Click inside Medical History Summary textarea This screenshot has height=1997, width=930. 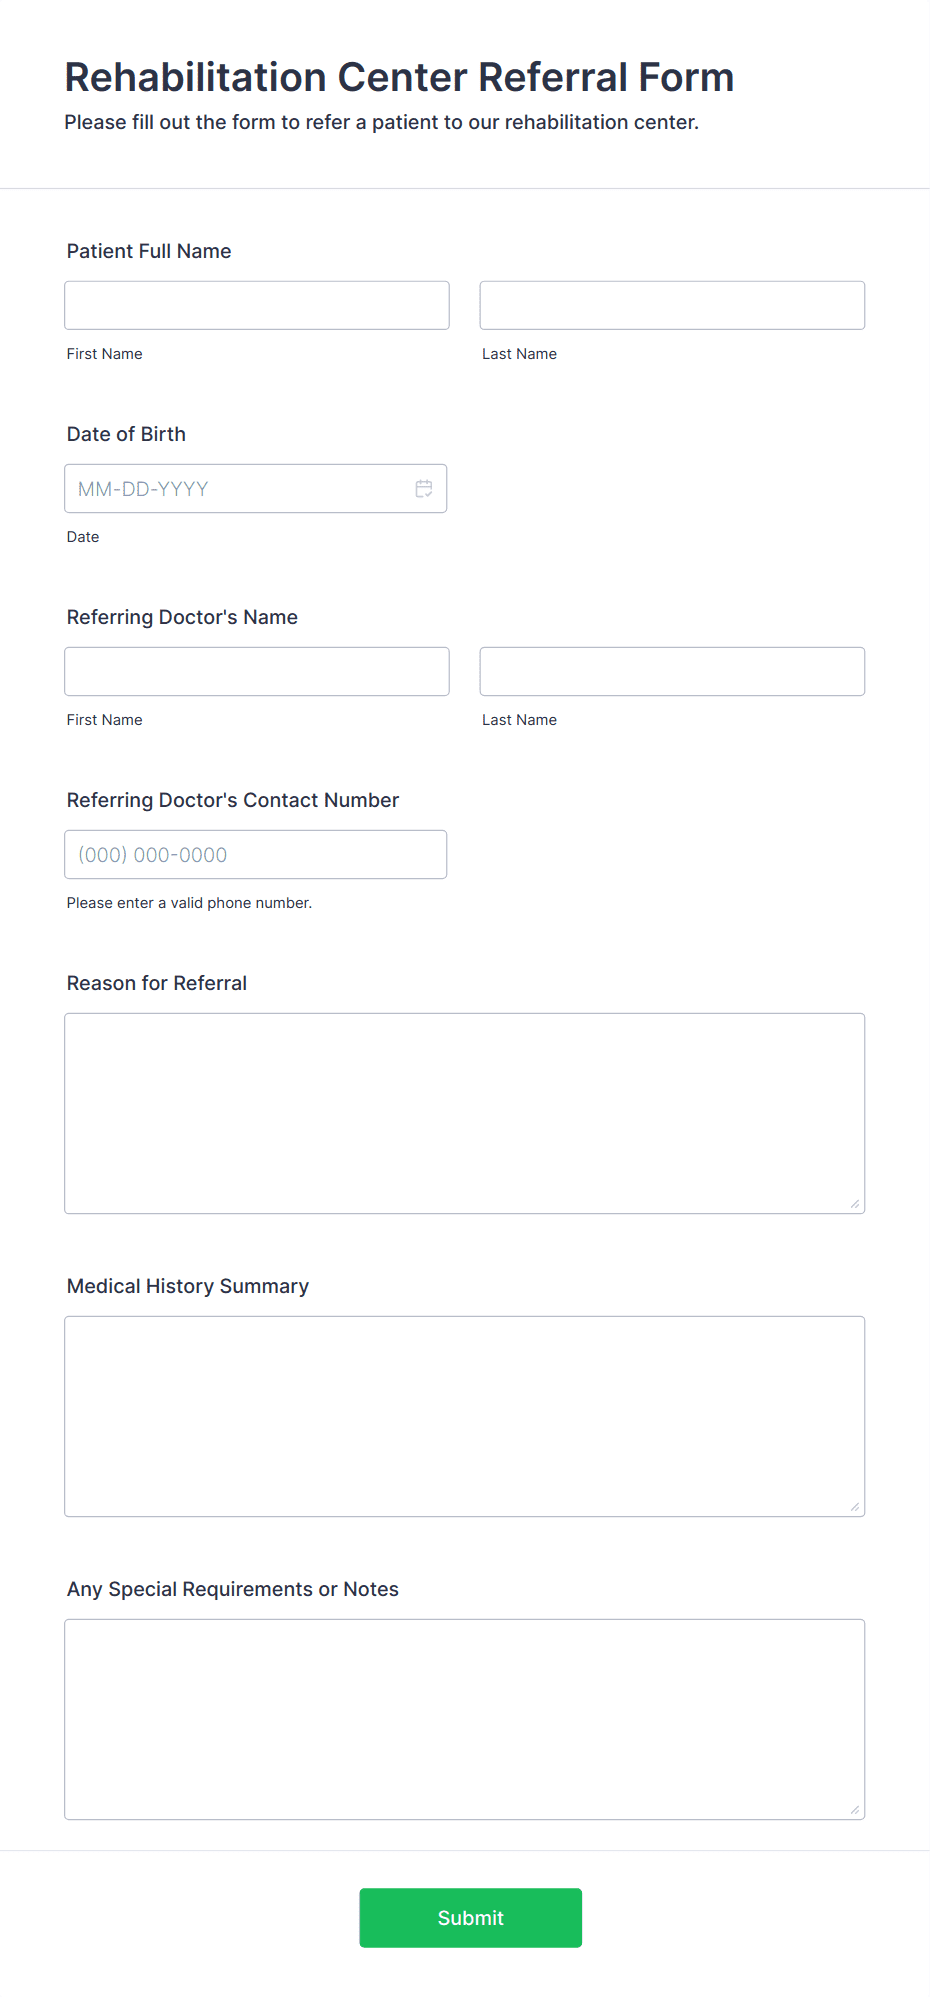[465, 1417]
